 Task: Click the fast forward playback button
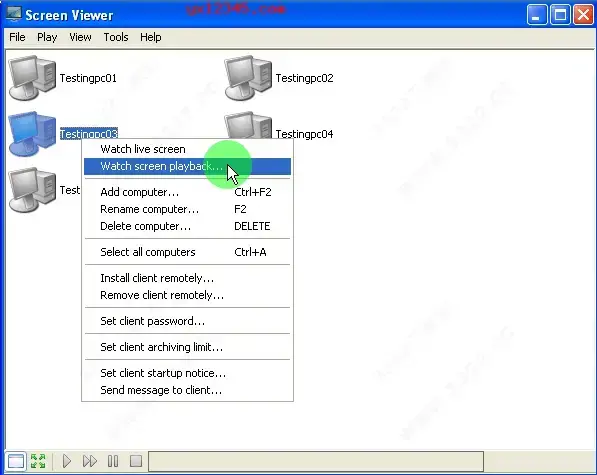tap(90, 461)
